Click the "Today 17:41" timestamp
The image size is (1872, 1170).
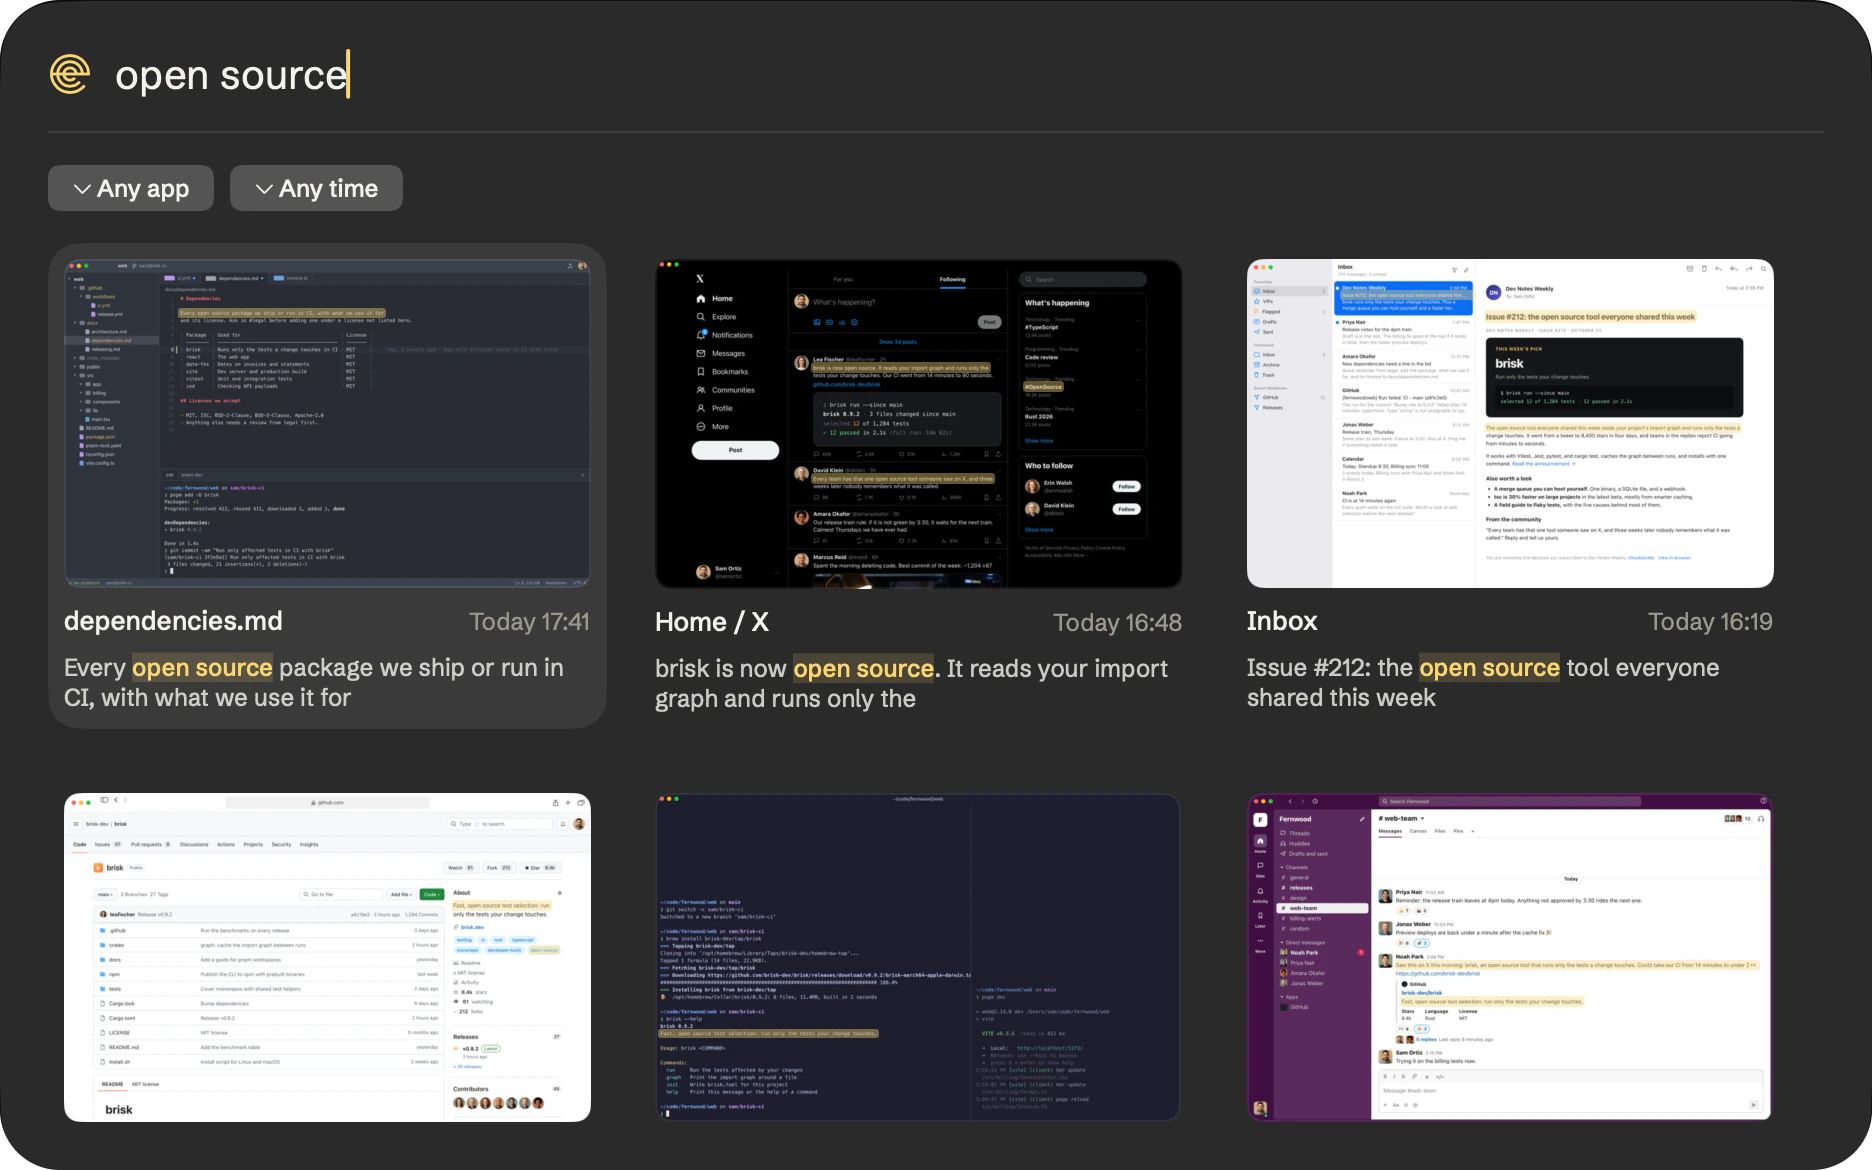[529, 622]
